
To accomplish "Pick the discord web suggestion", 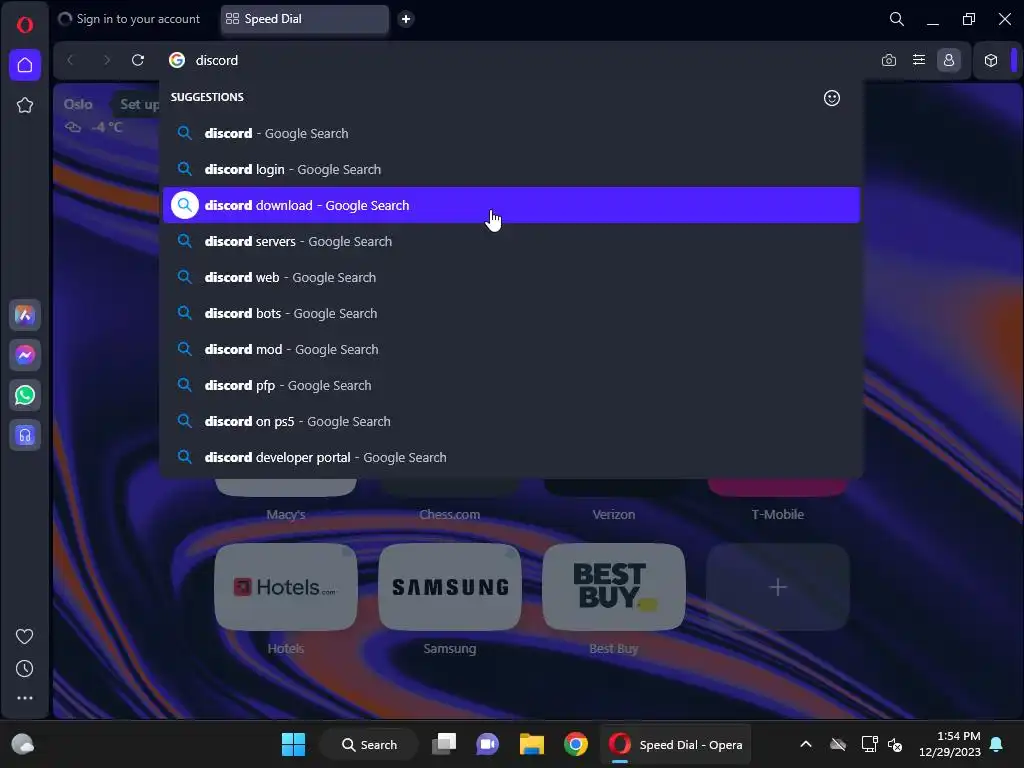I will coord(511,277).
